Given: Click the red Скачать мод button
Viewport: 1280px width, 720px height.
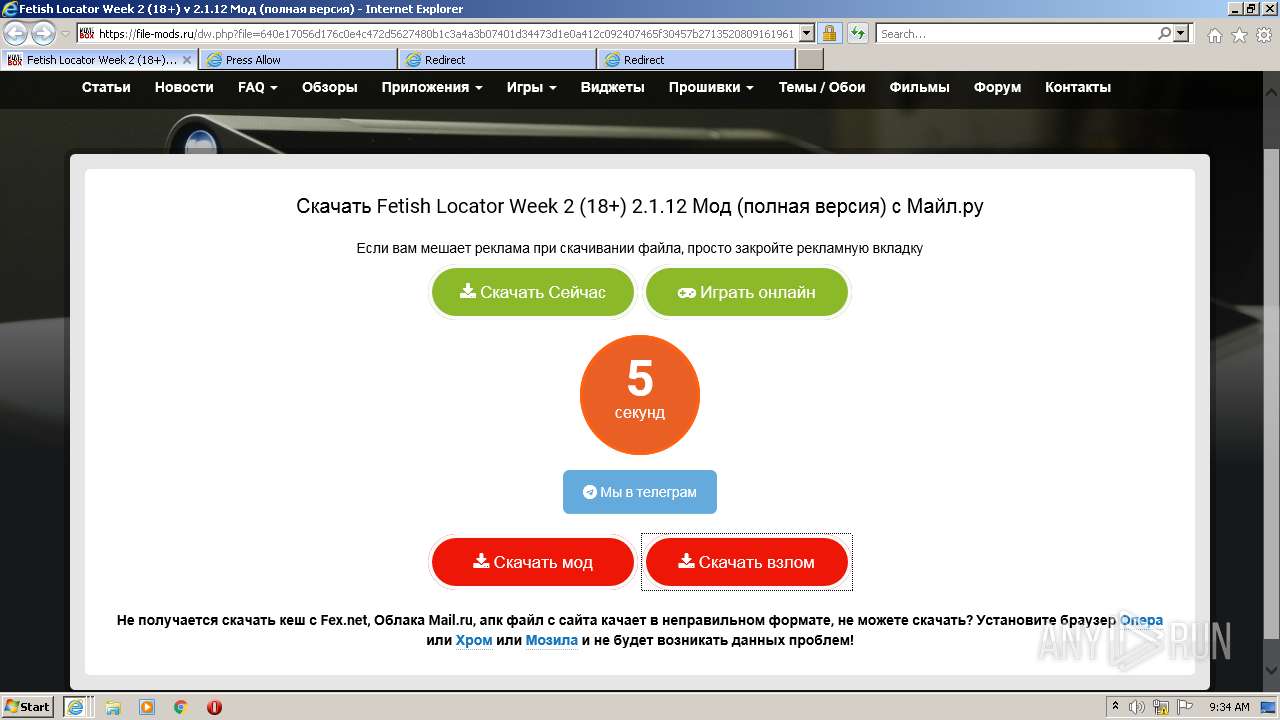Looking at the screenshot, I should point(533,562).
